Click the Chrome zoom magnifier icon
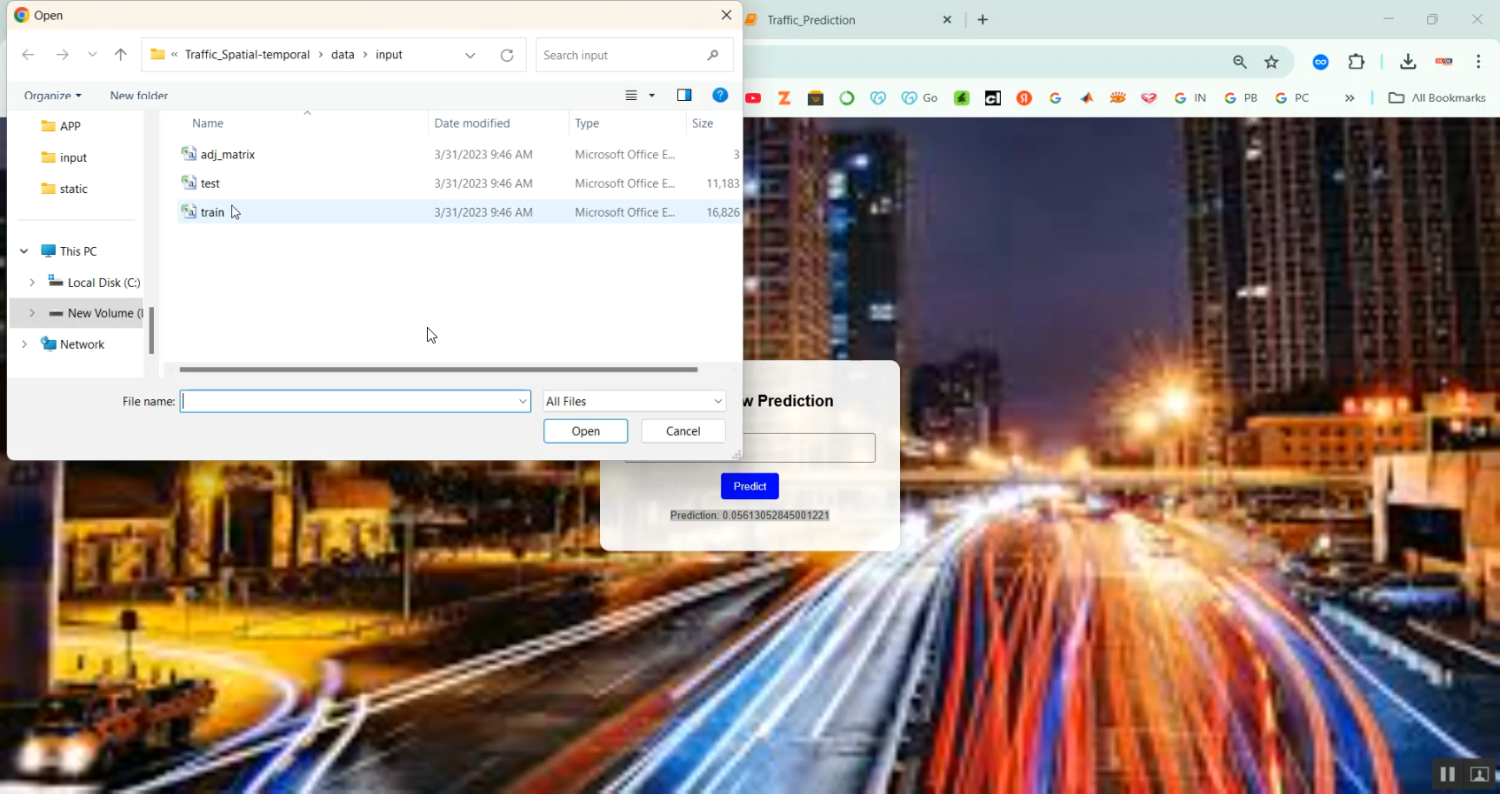 [x=1240, y=62]
